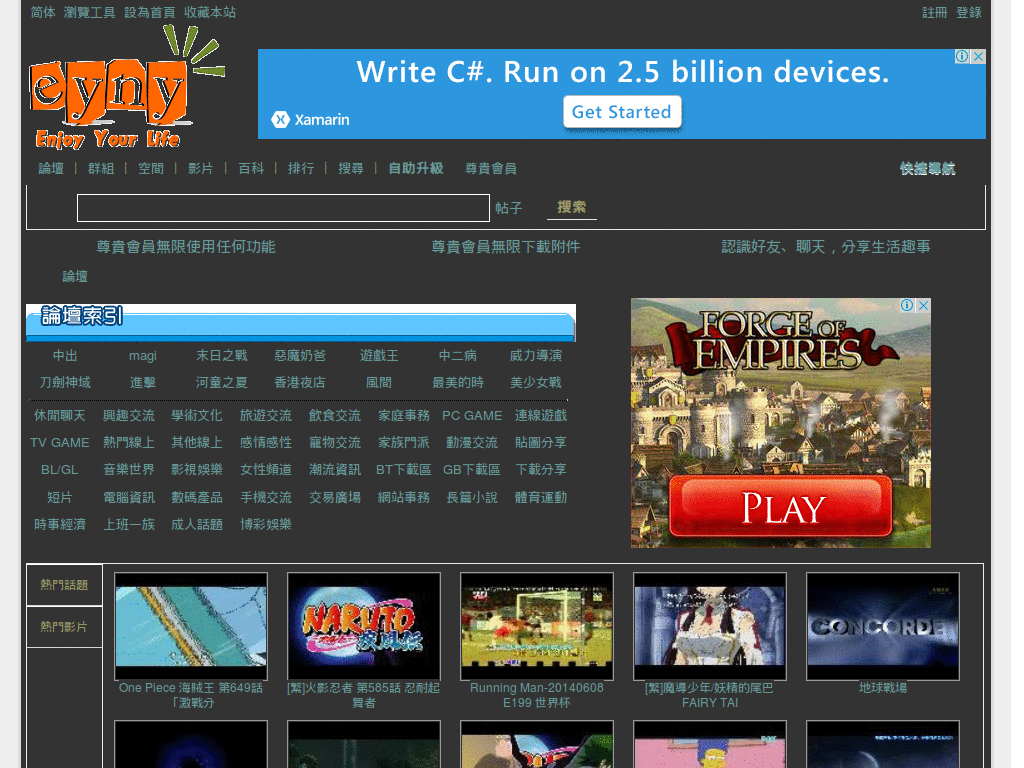Click the 論壇索引 header bar
The height and width of the screenshot is (768, 1024).
[301, 323]
